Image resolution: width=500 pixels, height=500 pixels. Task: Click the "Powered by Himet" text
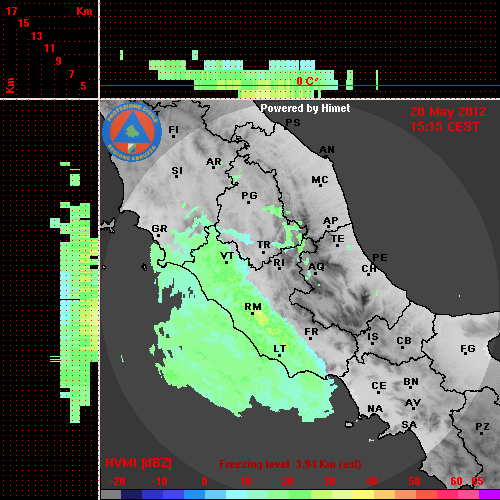tap(305, 108)
